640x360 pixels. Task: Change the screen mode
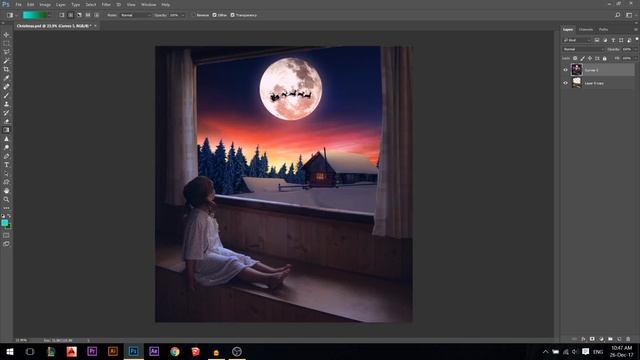click(x=6, y=244)
